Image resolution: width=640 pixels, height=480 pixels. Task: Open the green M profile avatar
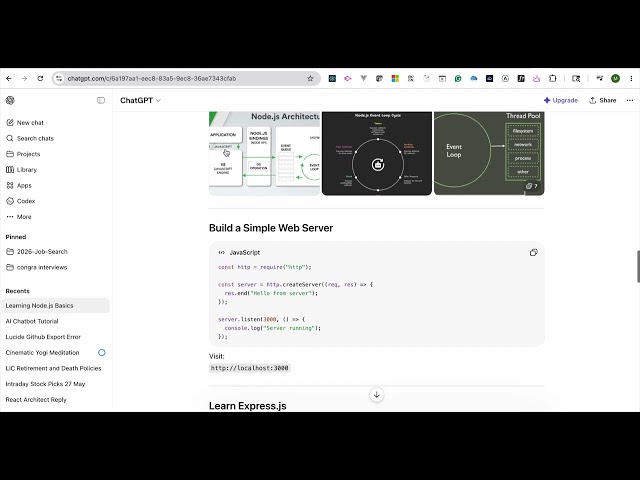[616, 78]
